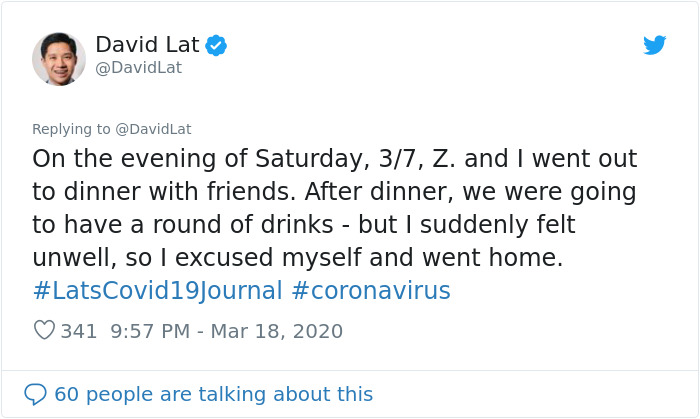This screenshot has width=700, height=419.
Task: Visit the @DavidLat handle under the name
Action: (138, 68)
